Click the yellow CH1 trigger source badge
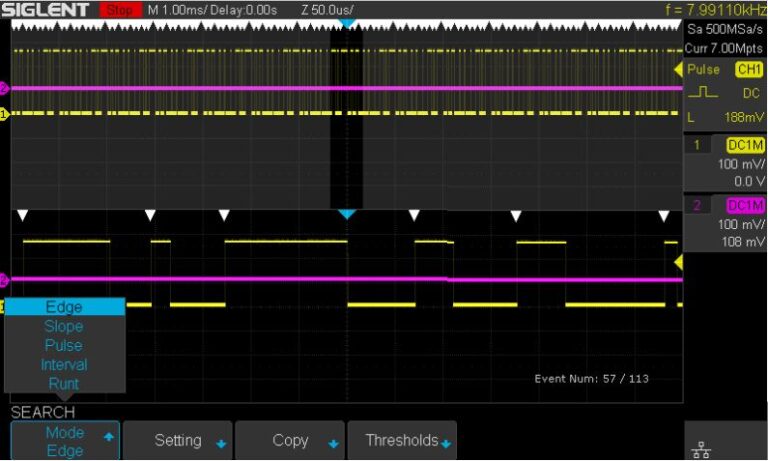Viewport: 768px width, 461px height. pyautogui.click(x=748, y=69)
